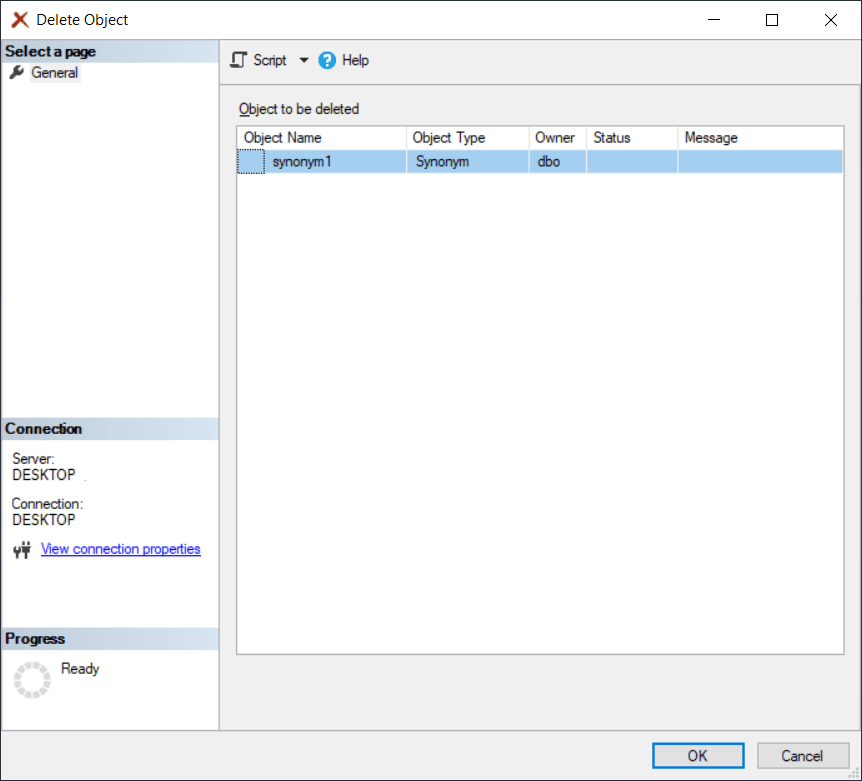Click the dbo owner cell
Image resolution: width=862 pixels, height=781 pixels.
click(557, 162)
